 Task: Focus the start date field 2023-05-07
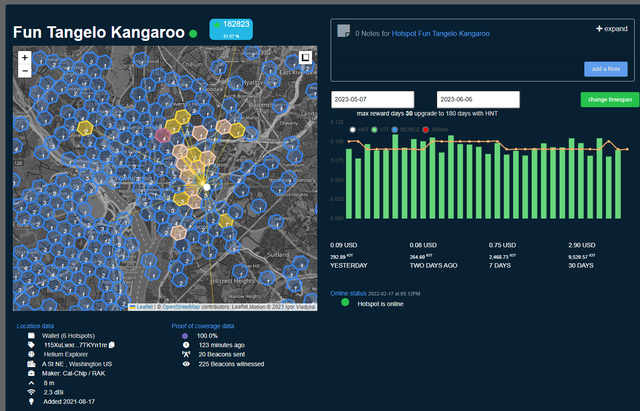(372, 100)
